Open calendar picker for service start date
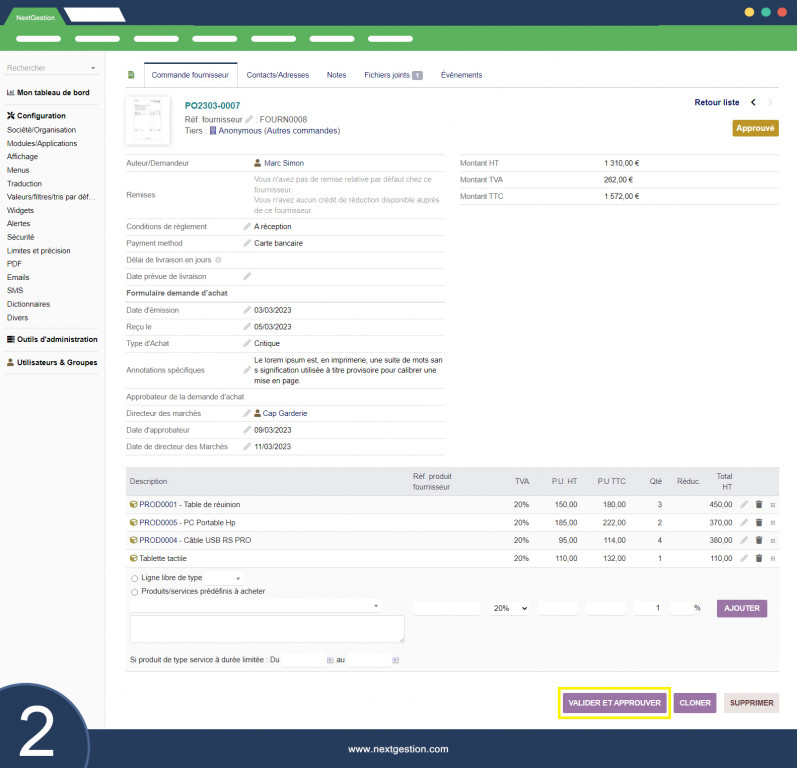 (x=330, y=660)
